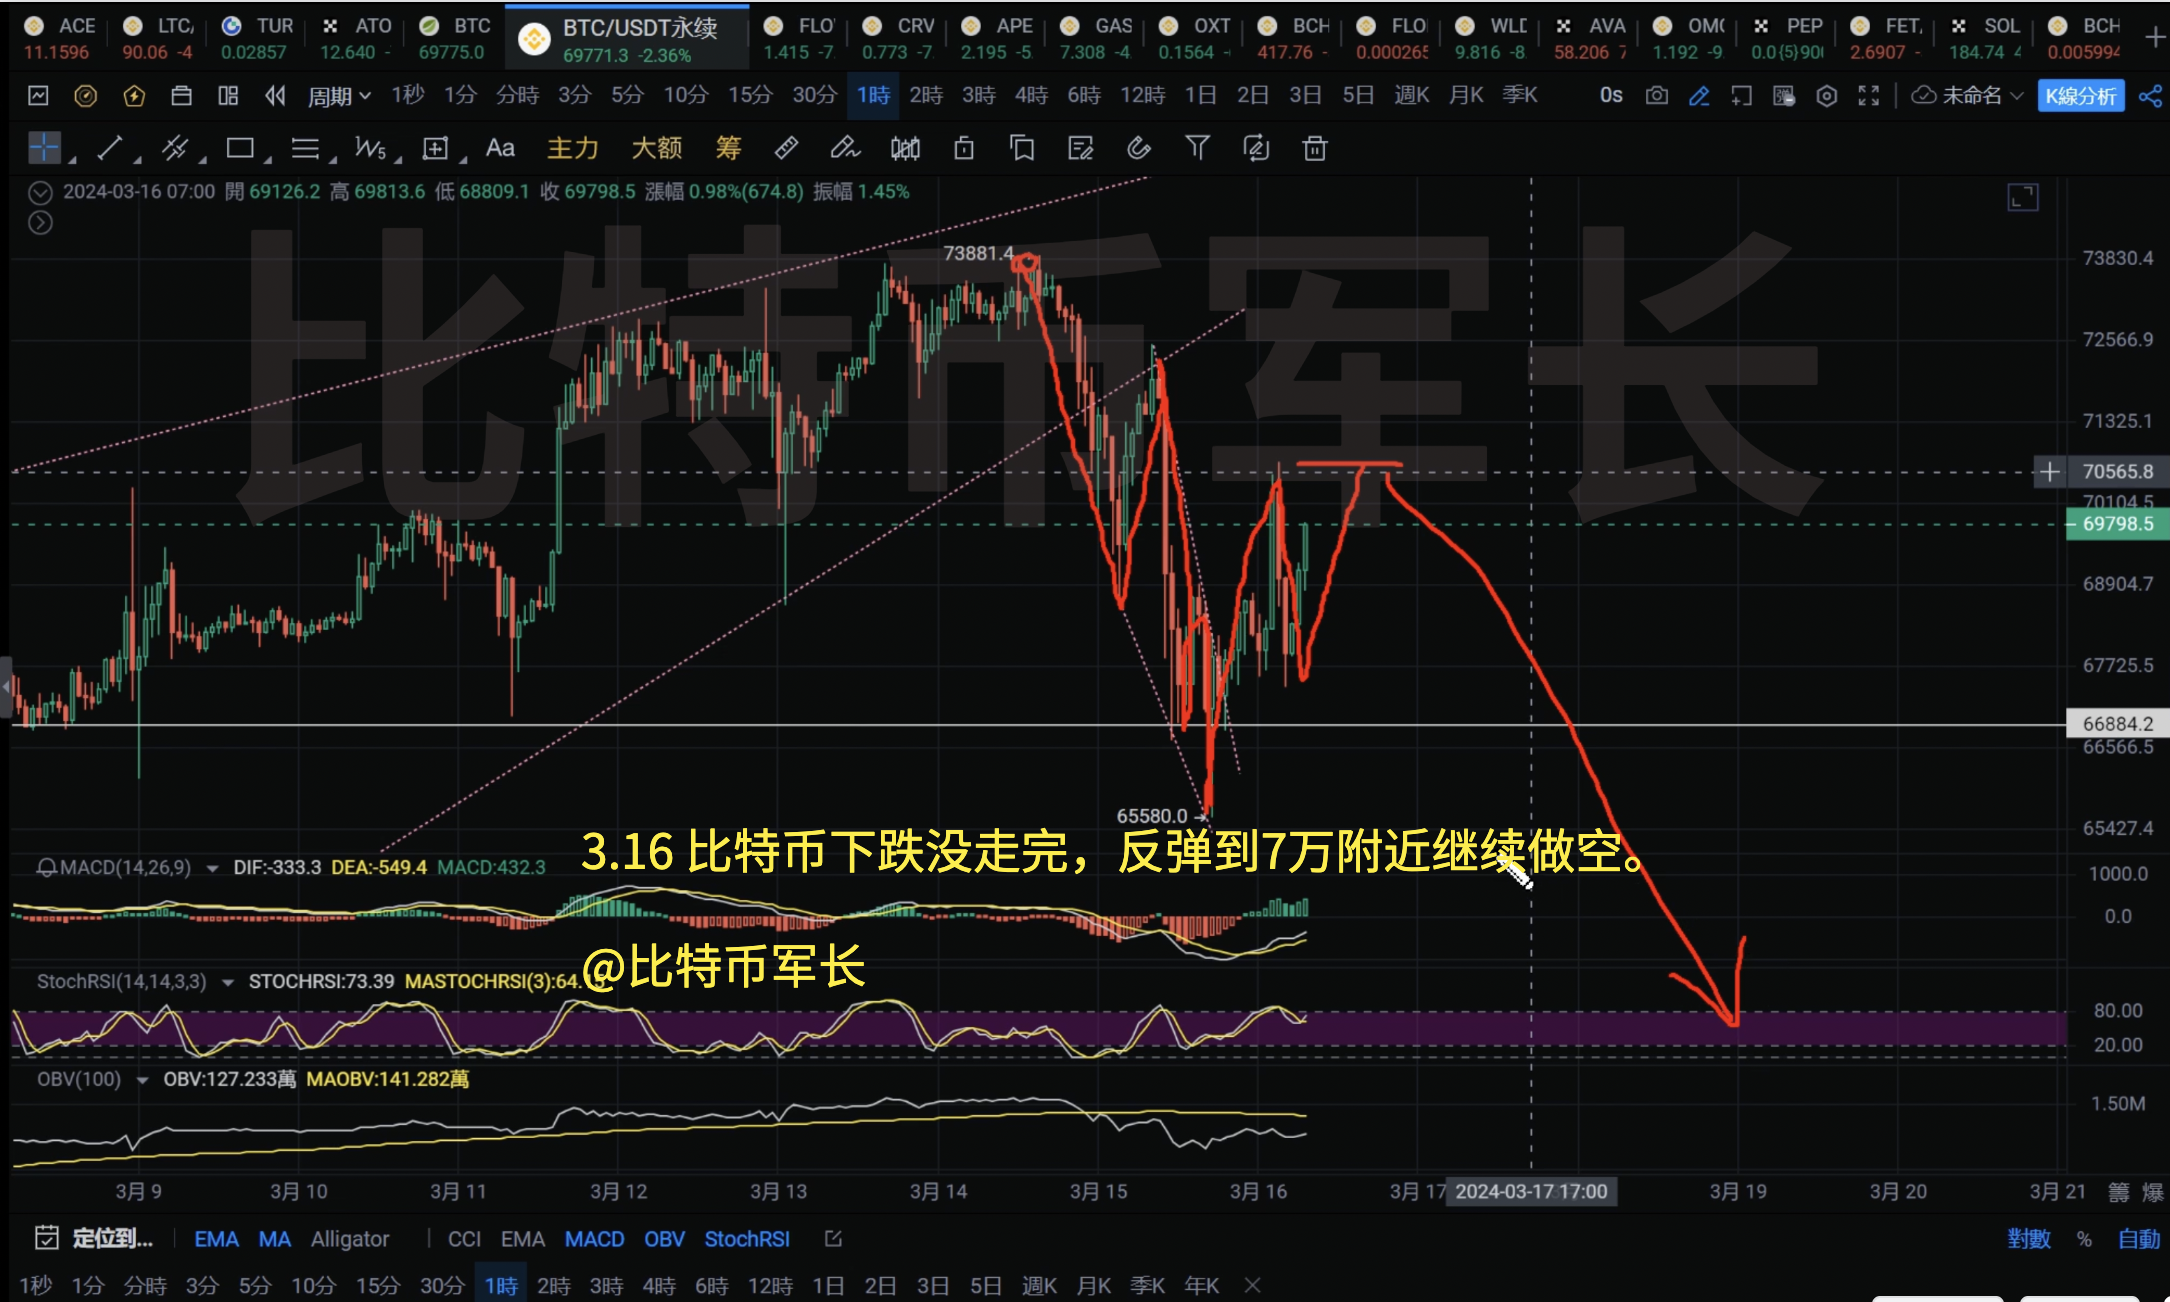This screenshot has height=1302, width=2170.
Task: Click the orange compass target icon
Action: coord(86,96)
